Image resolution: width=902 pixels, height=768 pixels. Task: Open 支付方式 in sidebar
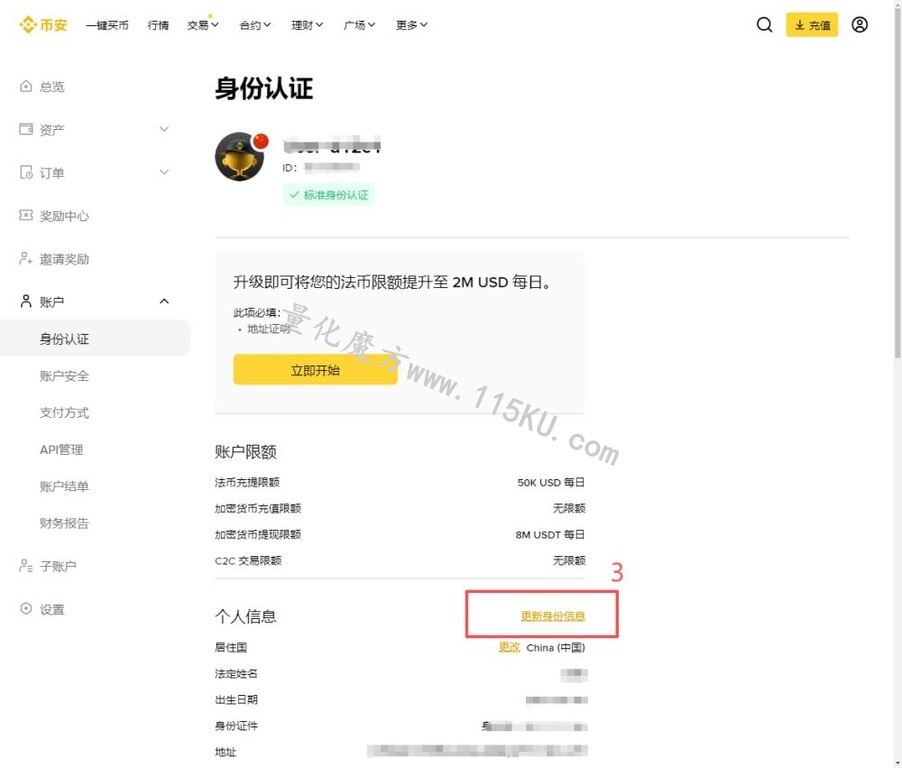click(x=64, y=412)
